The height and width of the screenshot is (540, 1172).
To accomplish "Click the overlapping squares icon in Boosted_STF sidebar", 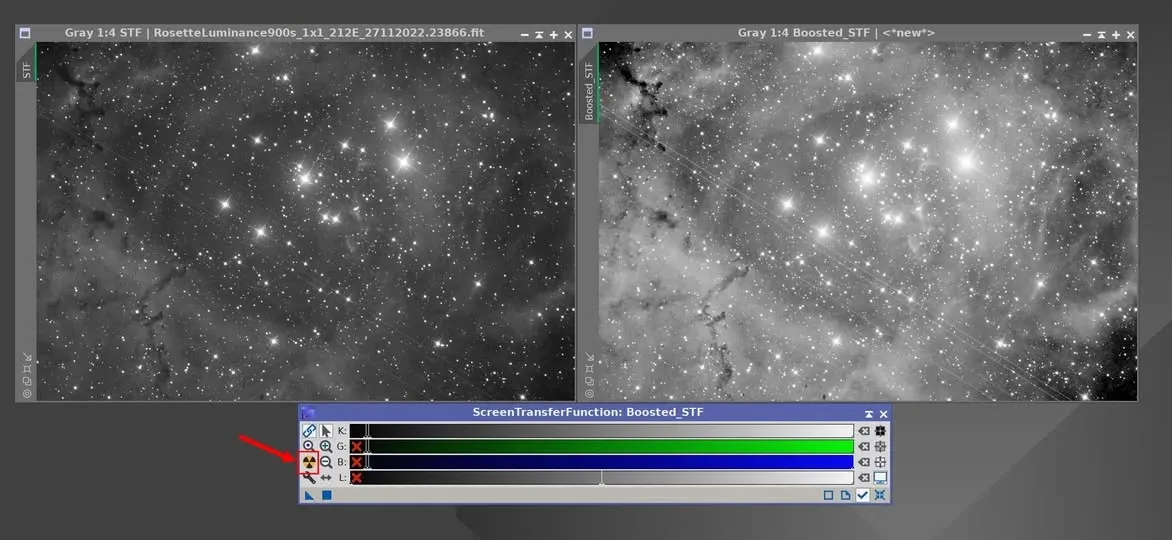I will 589,381.
